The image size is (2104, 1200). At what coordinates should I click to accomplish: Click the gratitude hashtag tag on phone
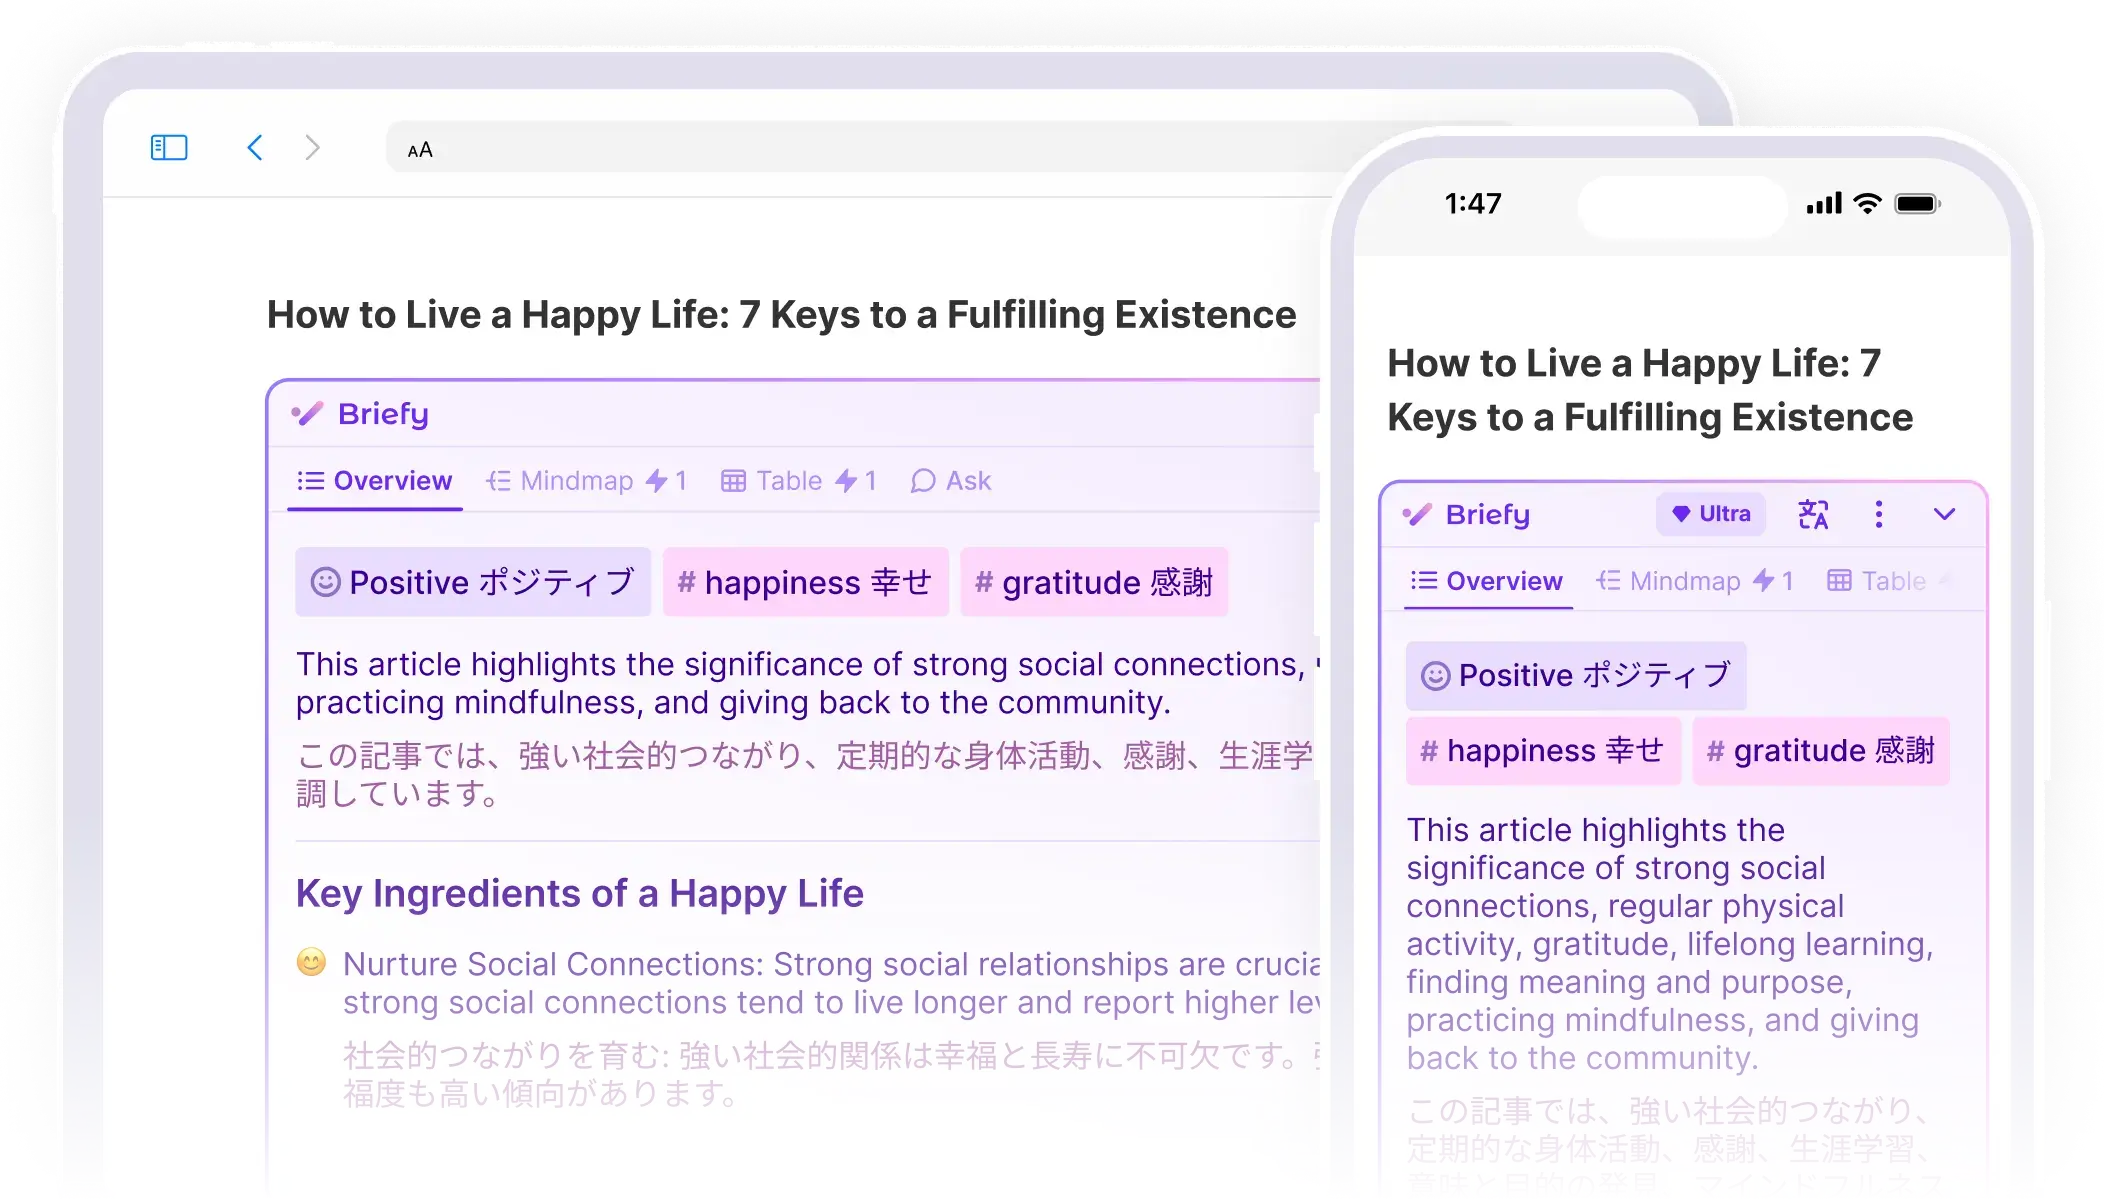[1820, 751]
